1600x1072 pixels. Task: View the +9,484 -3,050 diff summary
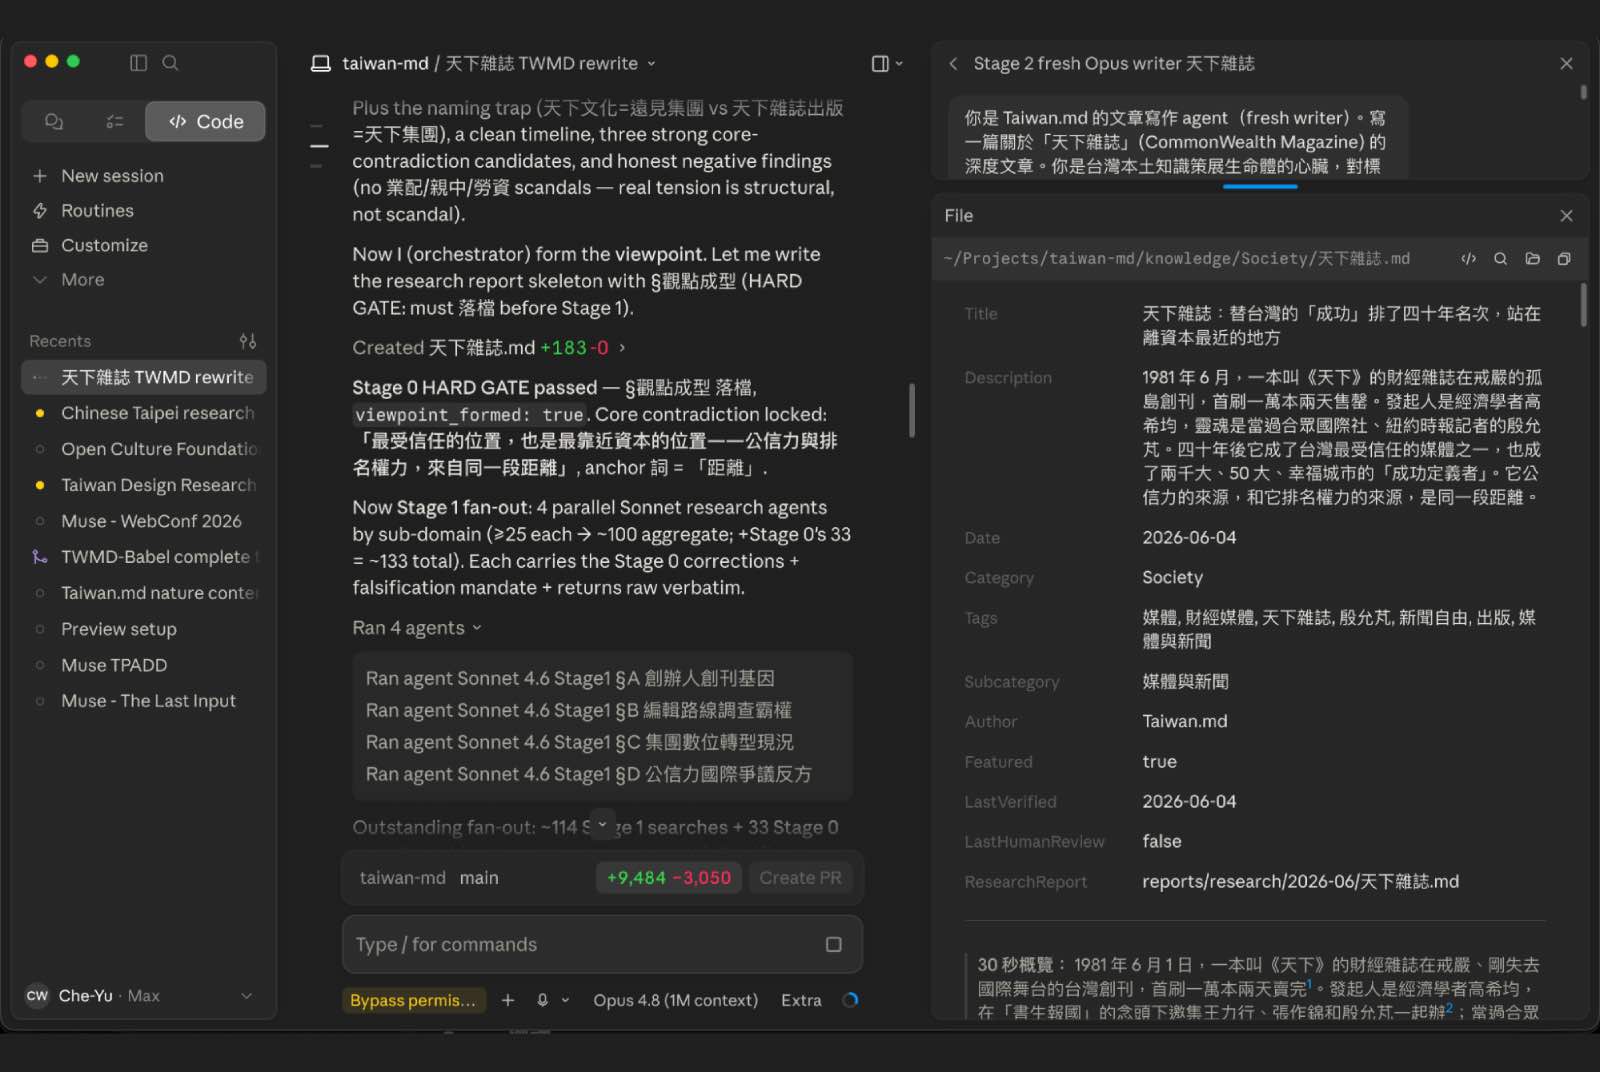coord(669,878)
